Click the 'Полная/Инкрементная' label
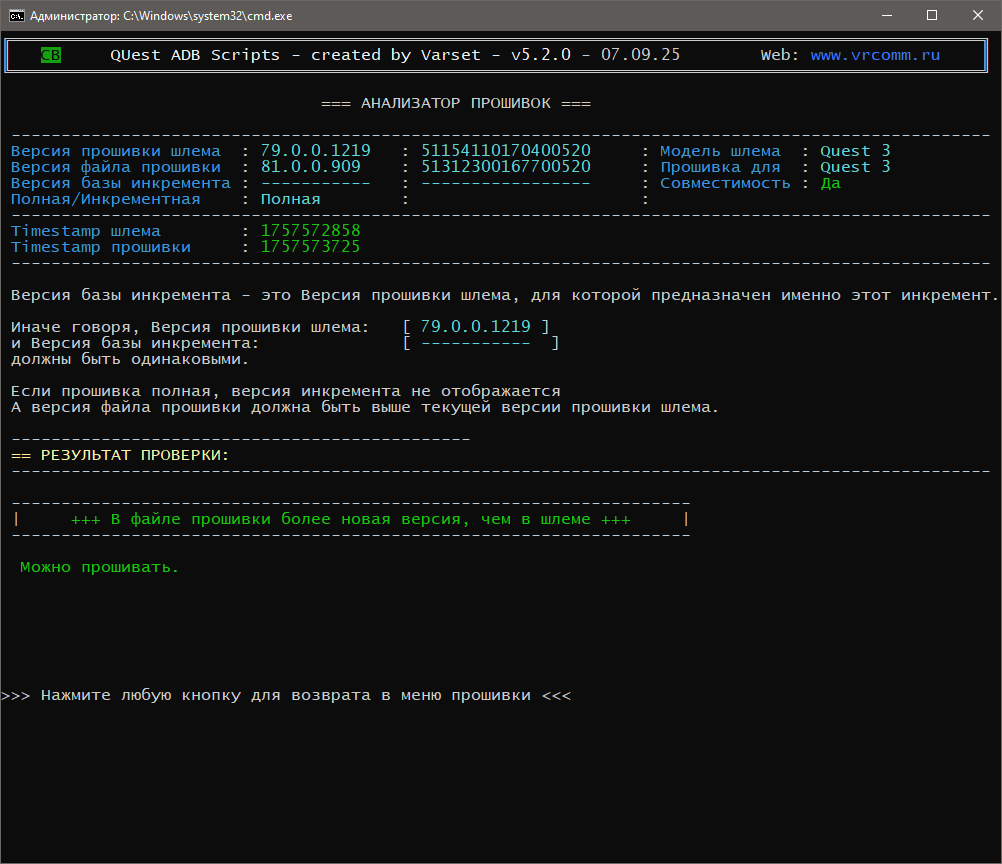The image size is (1002, 864). [105, 199]
